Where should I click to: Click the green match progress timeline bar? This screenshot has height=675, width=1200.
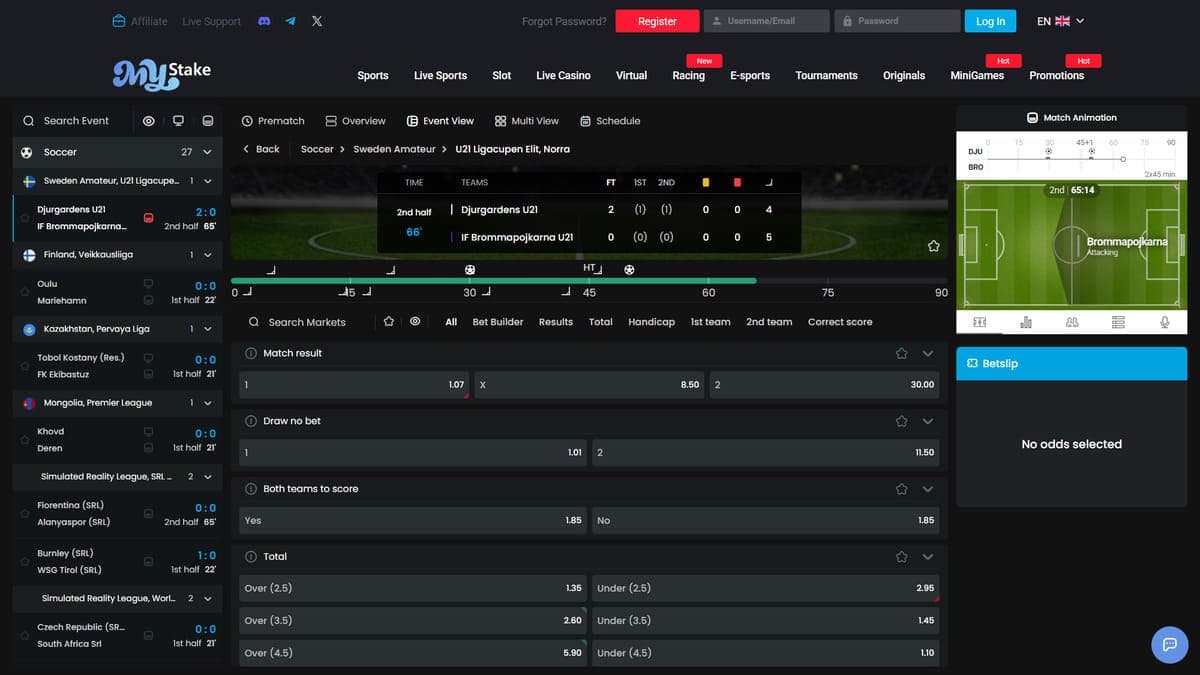tap(493, 281)
